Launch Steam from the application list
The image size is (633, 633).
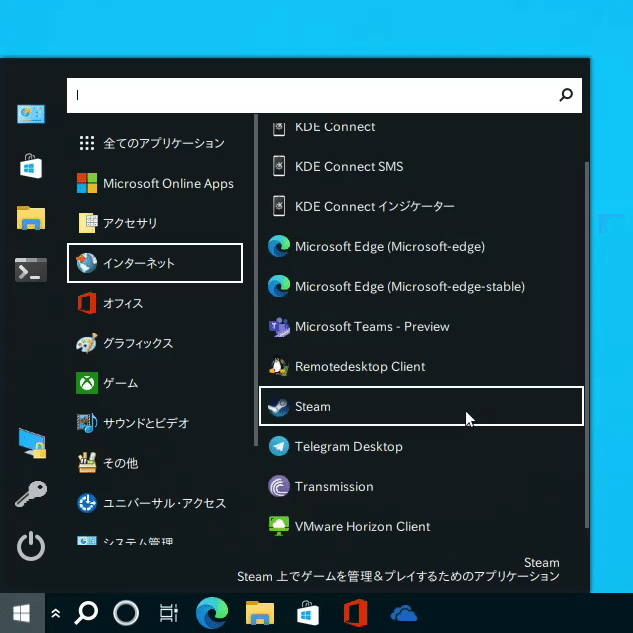coord(421,406)
